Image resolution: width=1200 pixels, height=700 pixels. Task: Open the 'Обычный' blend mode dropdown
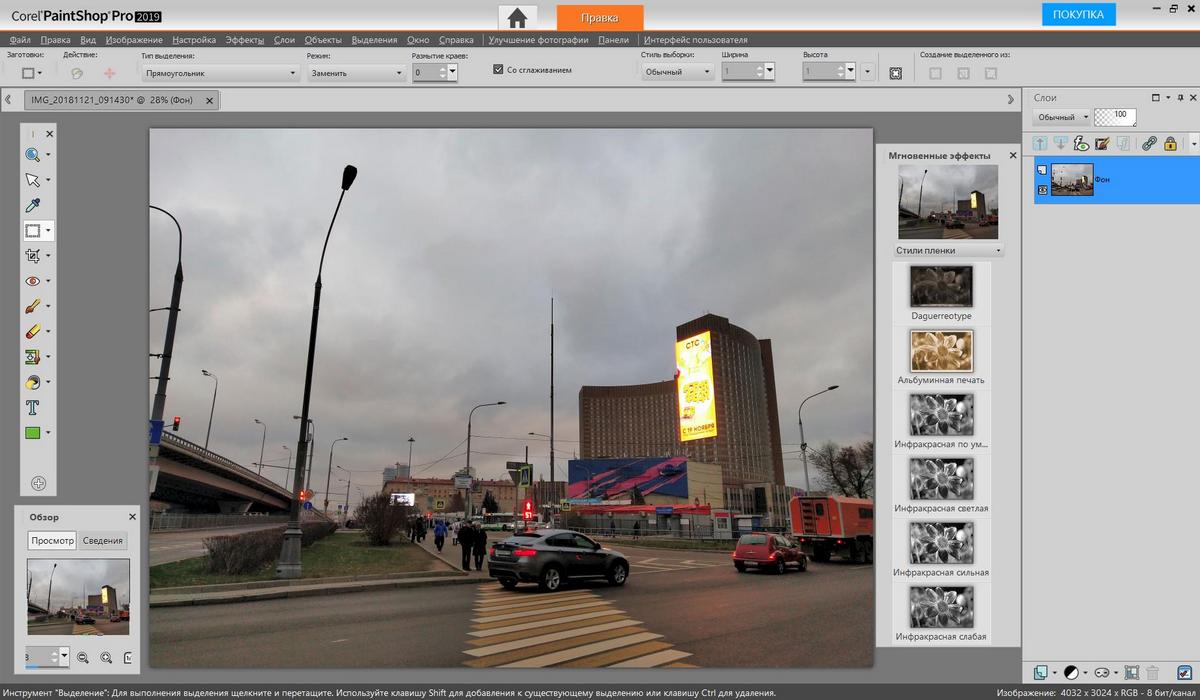coord(1060,116)
